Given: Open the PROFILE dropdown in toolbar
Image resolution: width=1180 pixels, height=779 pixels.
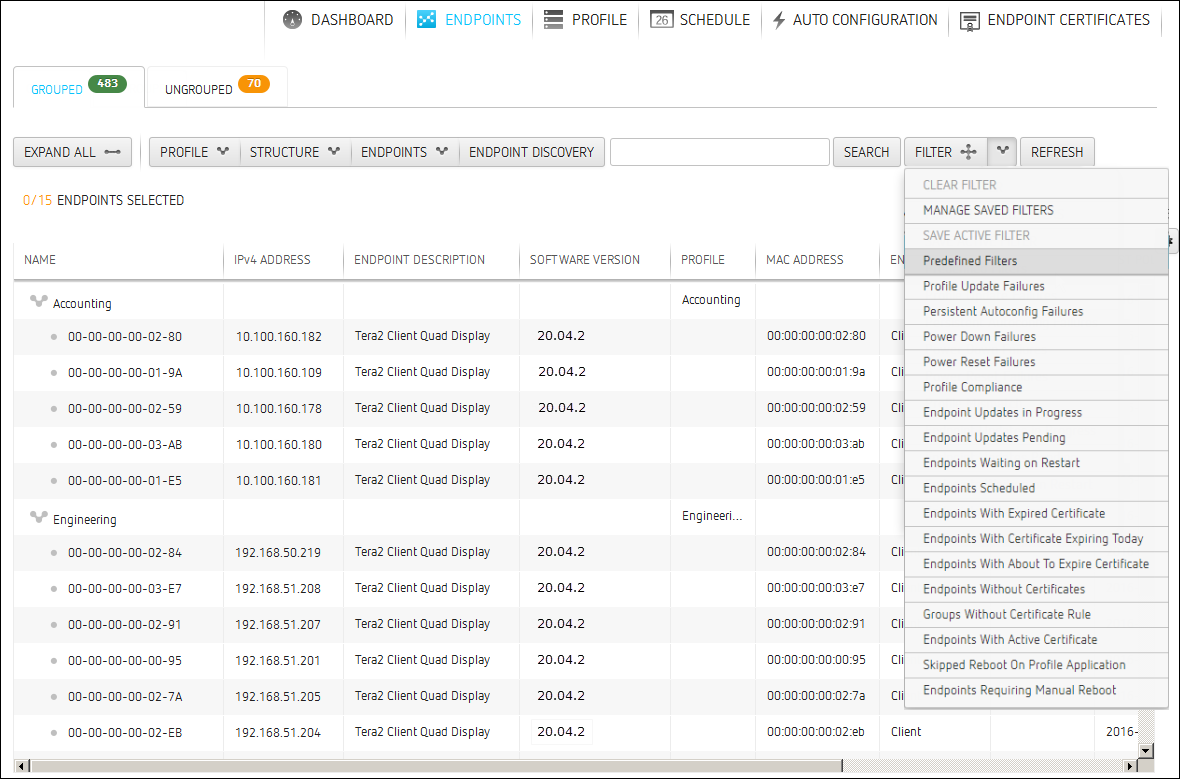Looking at the screenshot, I should click(194, 152).
